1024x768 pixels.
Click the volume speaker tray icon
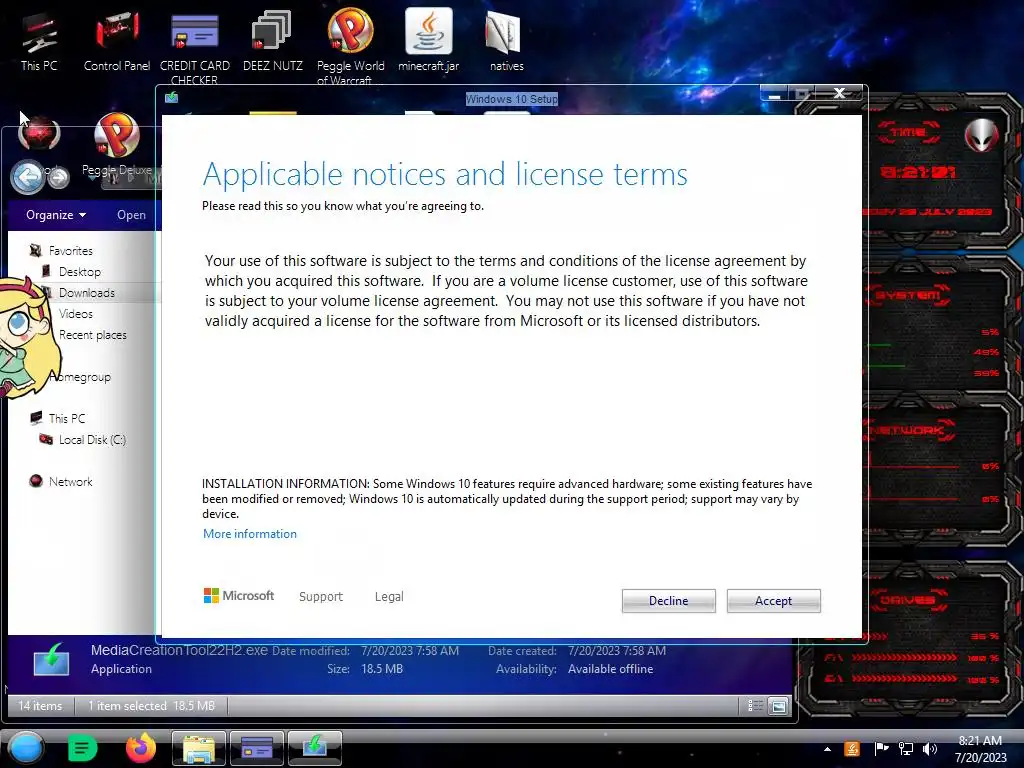(x=930, y=749)
